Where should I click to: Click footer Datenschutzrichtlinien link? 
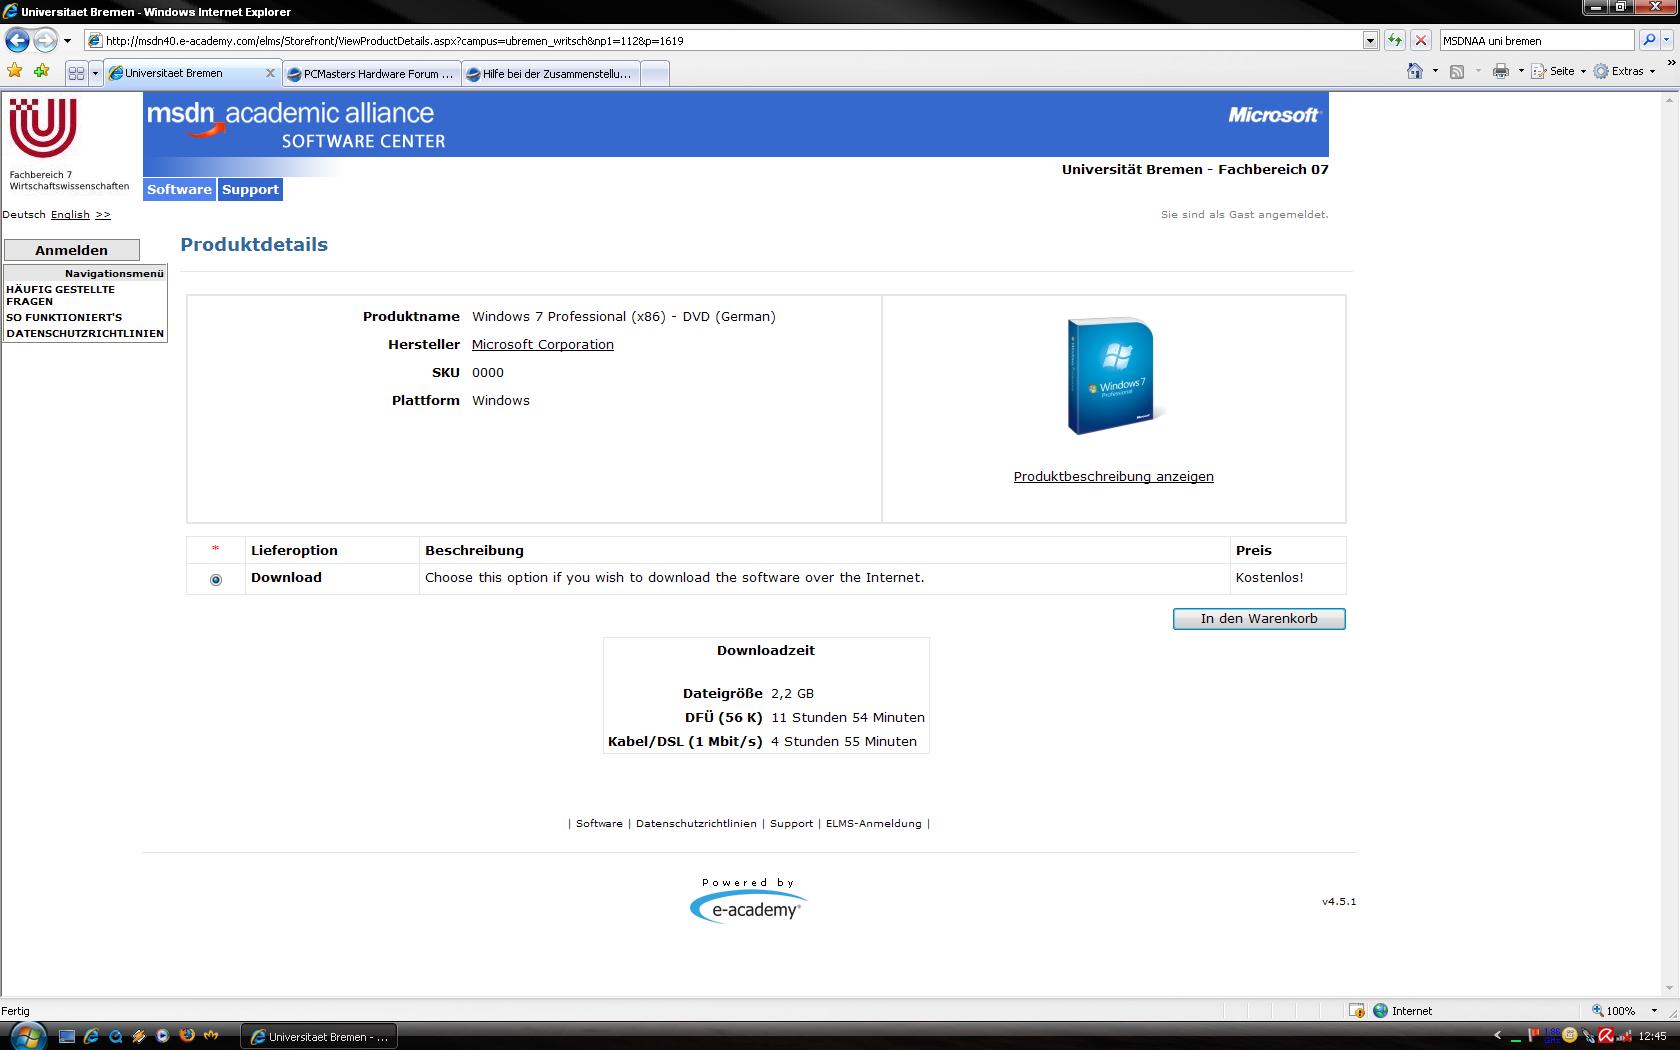point(696,823)
